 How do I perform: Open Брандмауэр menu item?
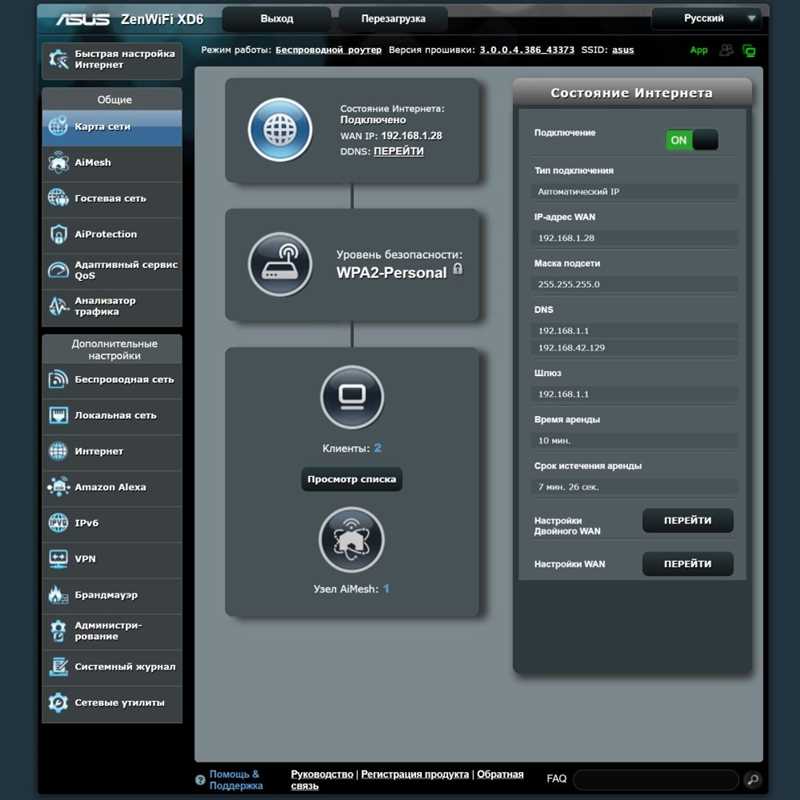(112, 595)
